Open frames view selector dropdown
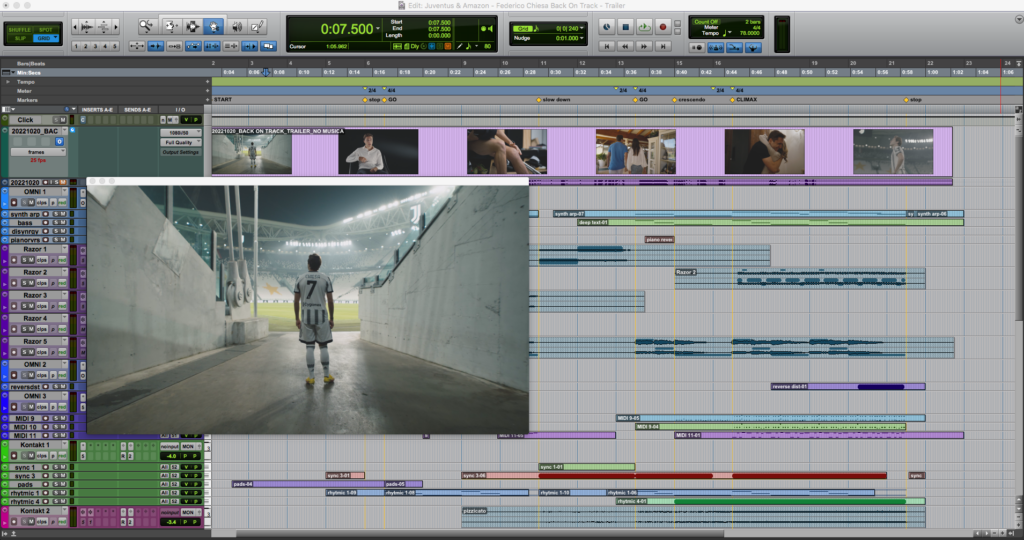Viewport: 1024px width, 540px height. [x=38, y=151]
